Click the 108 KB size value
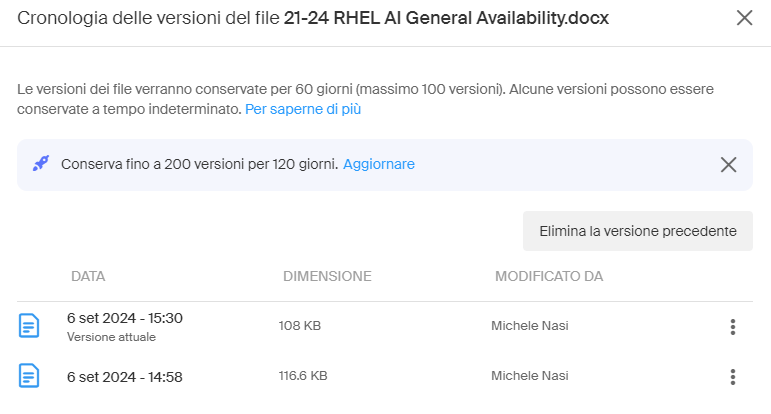This screenshot has width=771, height=414. [299, 325]
